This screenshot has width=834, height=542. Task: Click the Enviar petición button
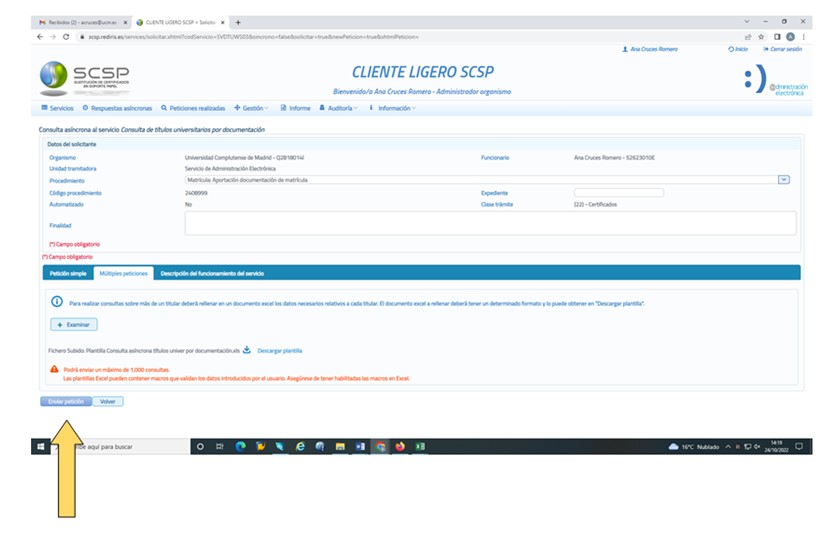click(x=66, y=402)
